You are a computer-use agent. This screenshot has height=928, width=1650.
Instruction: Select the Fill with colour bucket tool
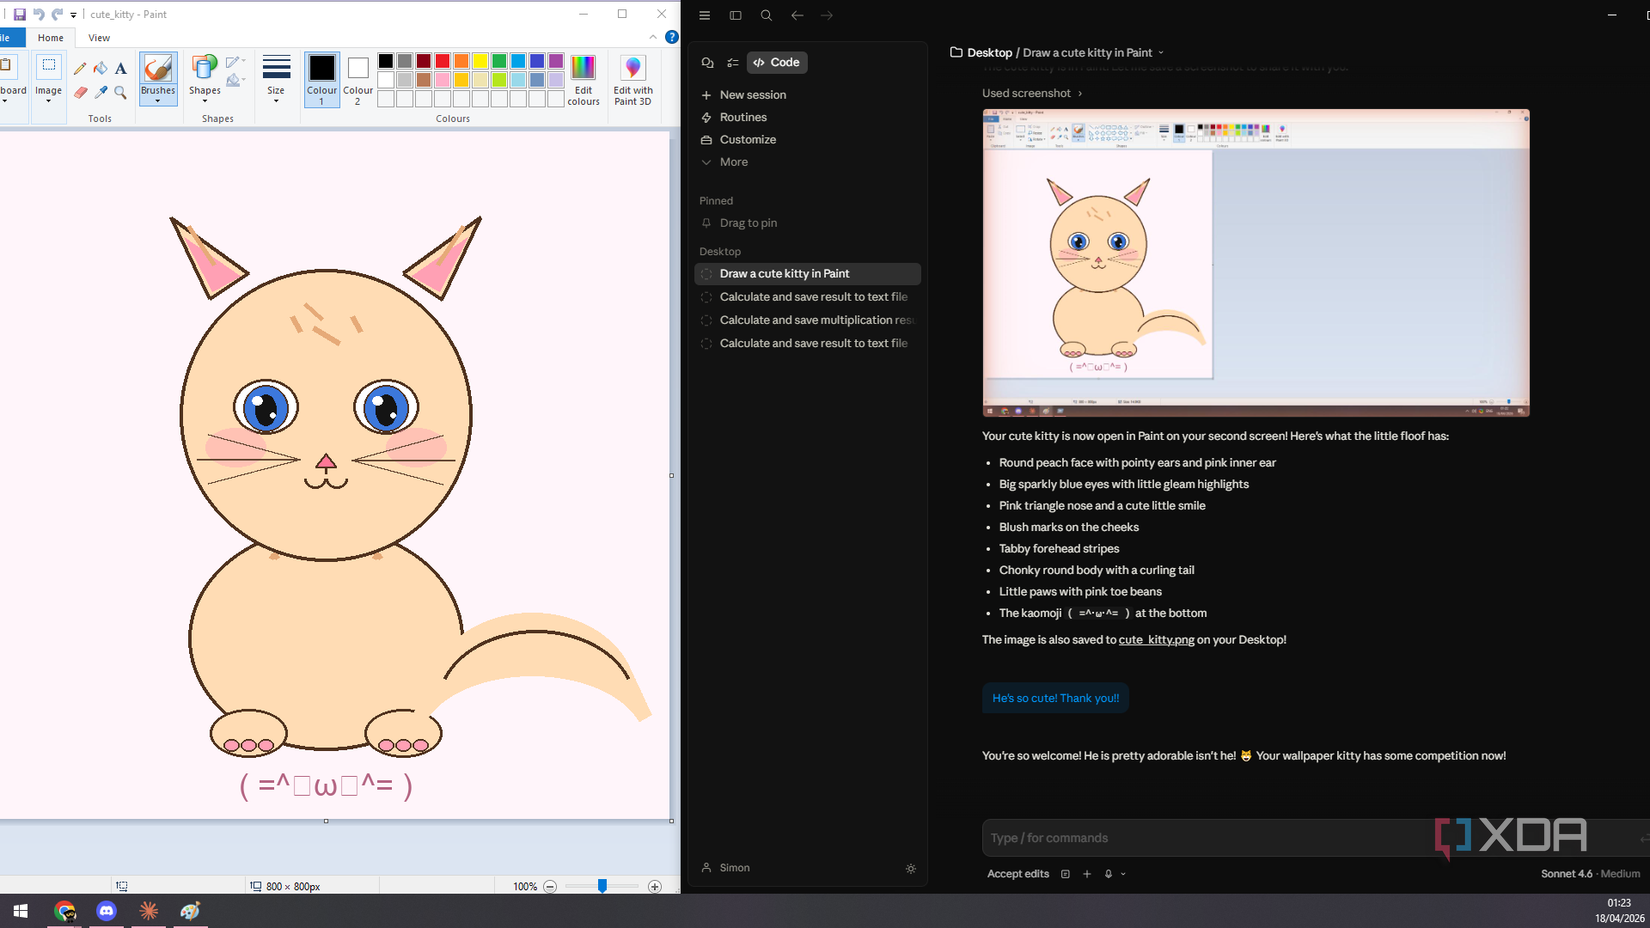pos(100,68)
